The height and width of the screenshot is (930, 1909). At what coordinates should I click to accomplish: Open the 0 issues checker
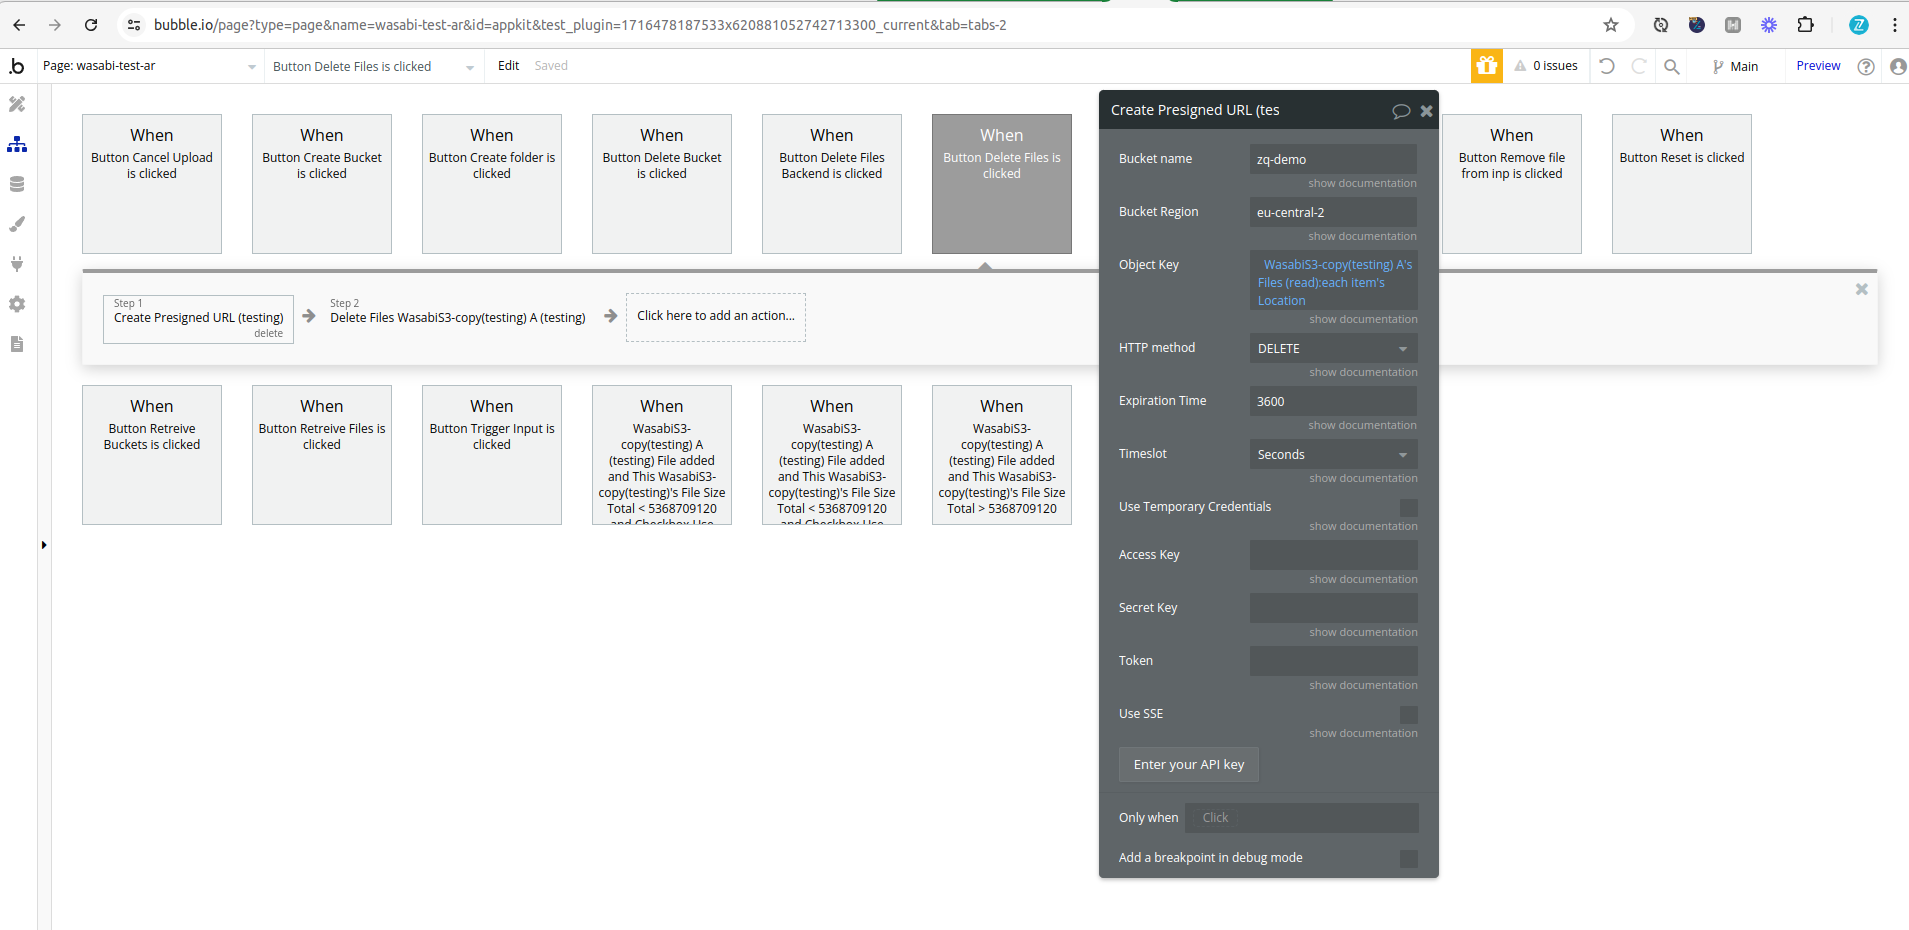tap(1546, 66)
